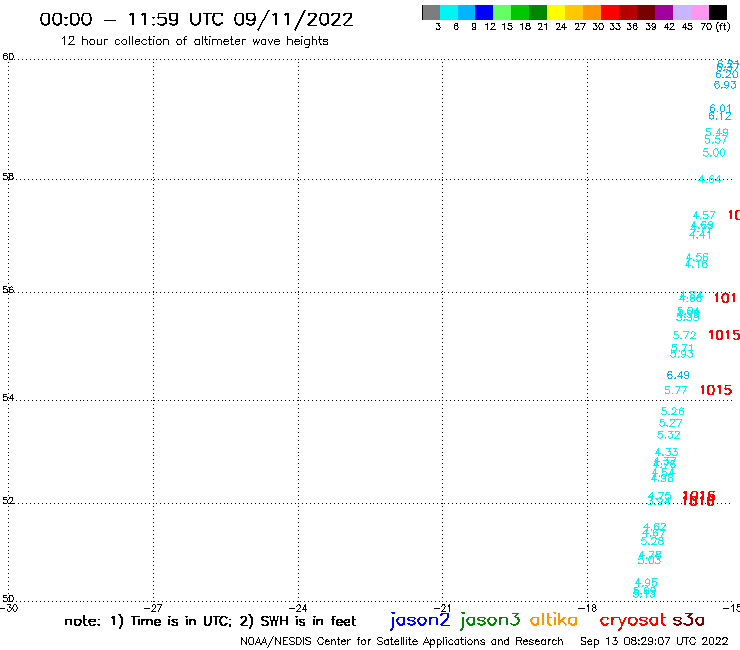Viewport: 740px width, 650px height.
Task: Click the latitude axis label '54'
Action: 8,397
